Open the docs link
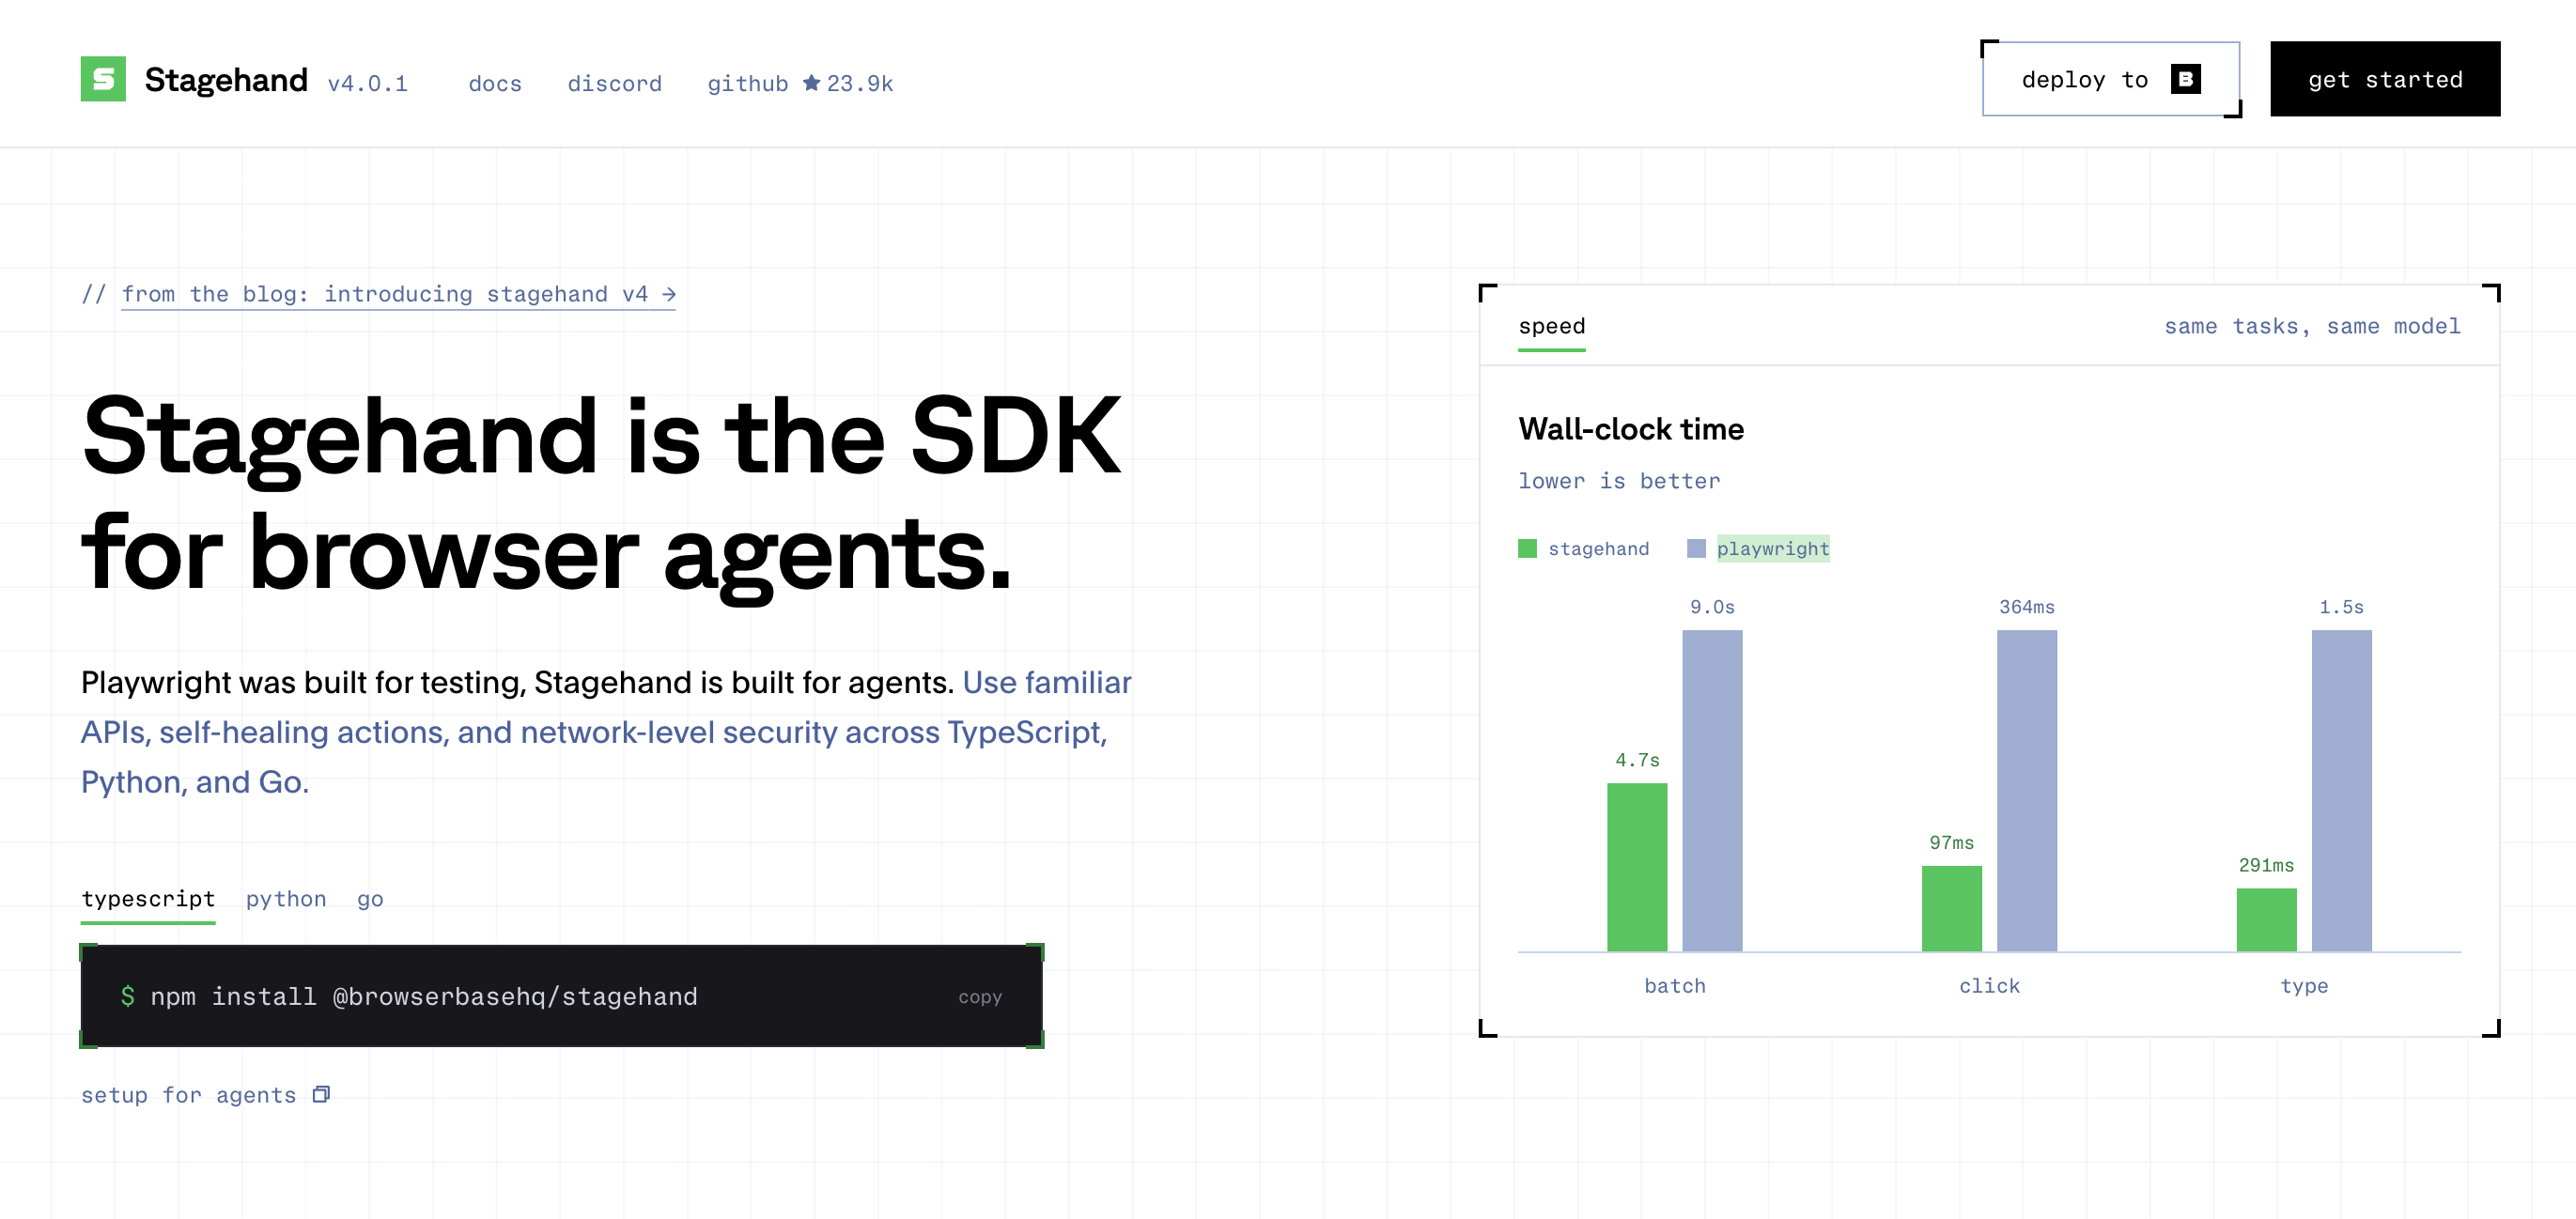The image size is (2576, 1219). pyautogui.click(x=495, y=83)
